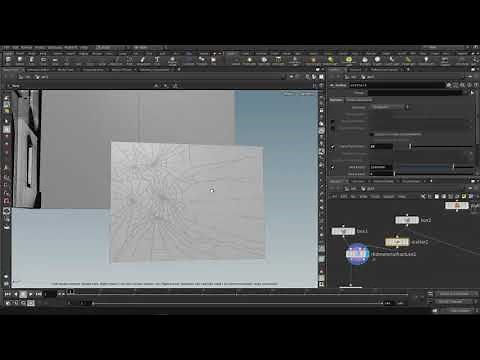This screenshot has height=360, width=480.
Task: Open the main Windows menu
Action: 55,48
